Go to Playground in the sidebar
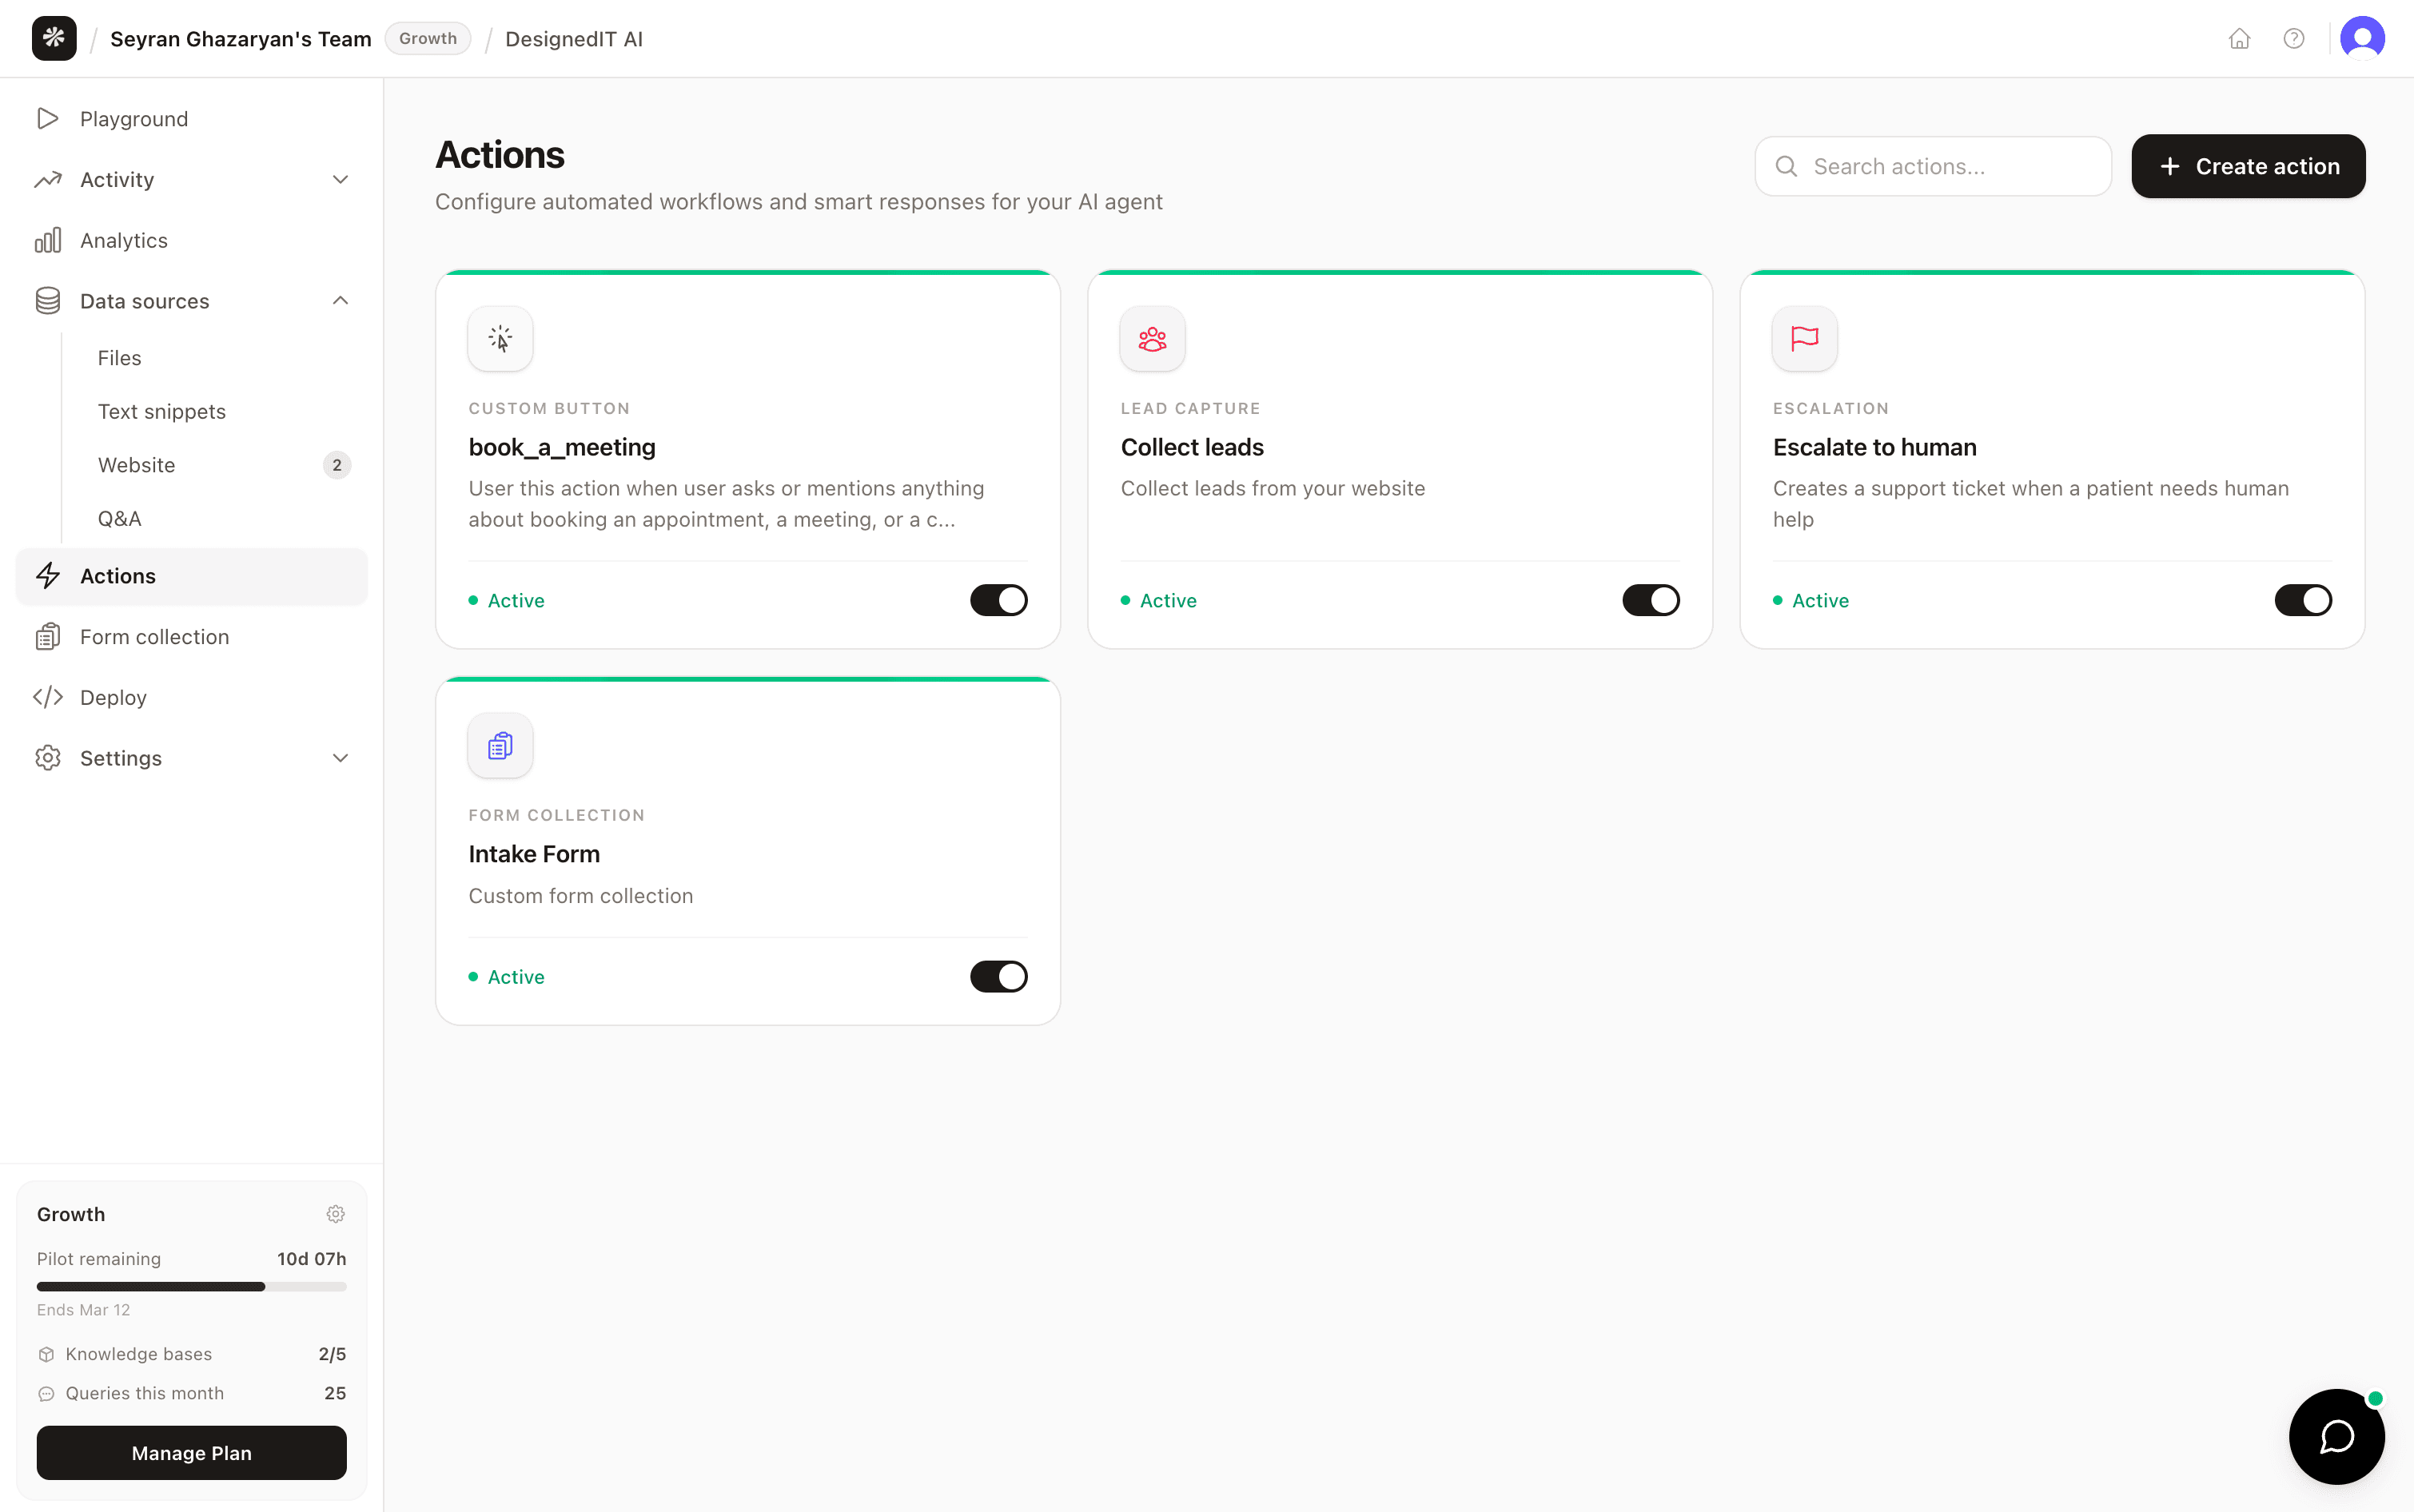The height and width of the screenshot is (1512, 2414). click(x=134, y=119)
